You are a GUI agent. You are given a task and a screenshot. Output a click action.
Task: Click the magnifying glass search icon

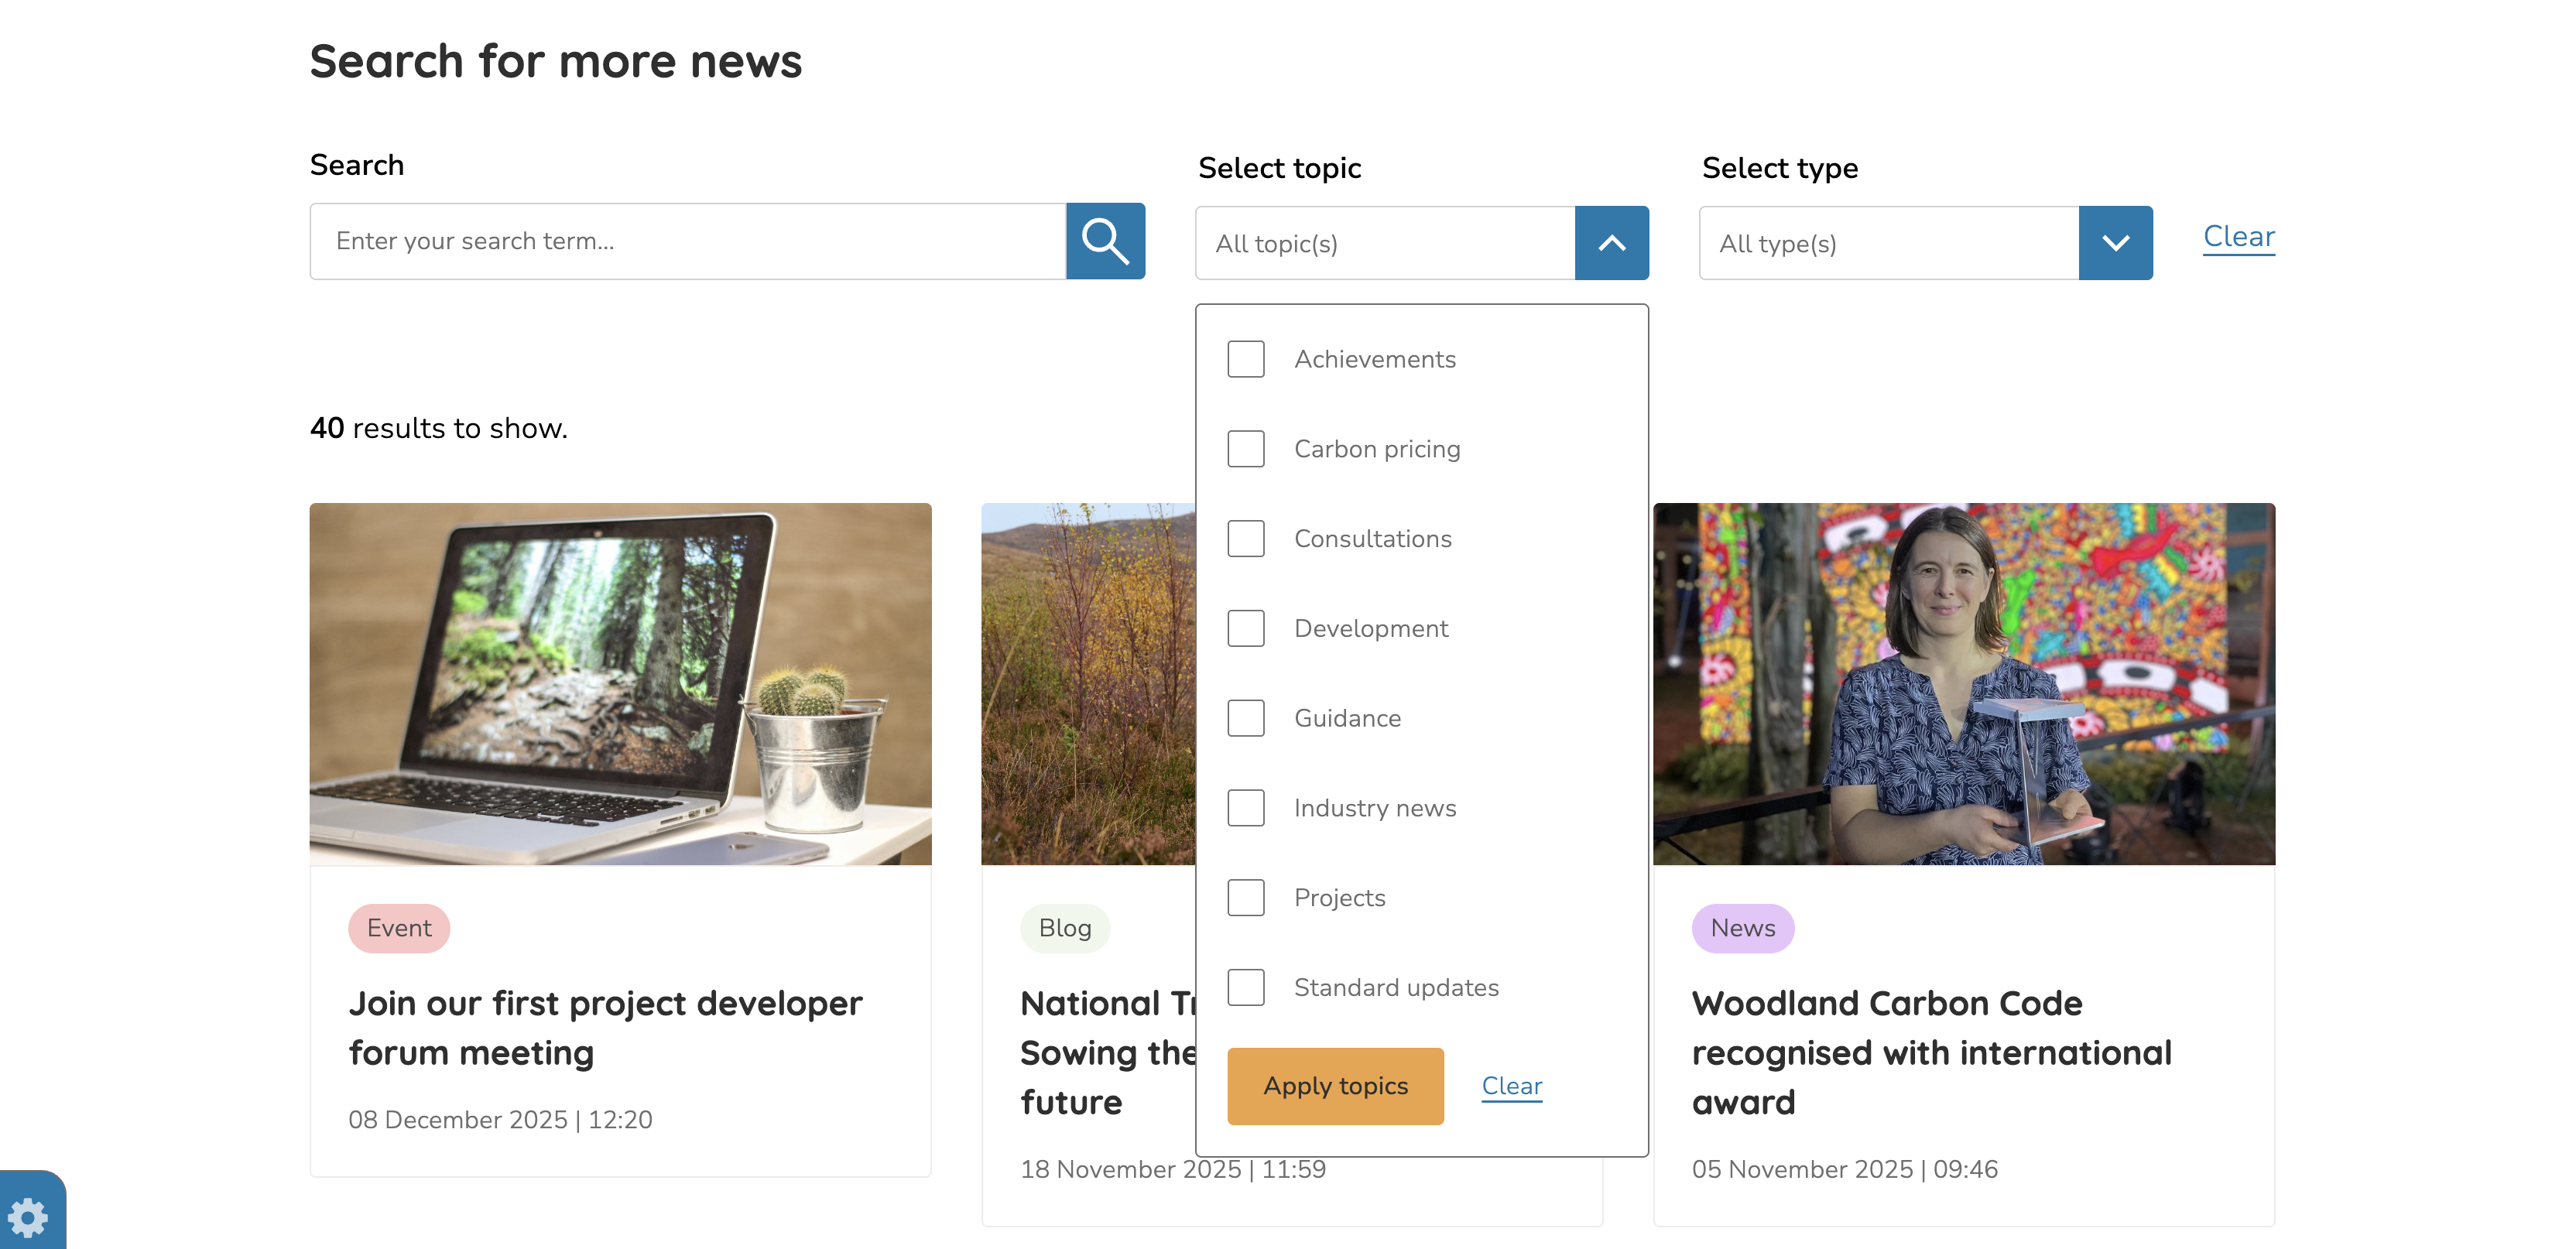[1105, 241]
